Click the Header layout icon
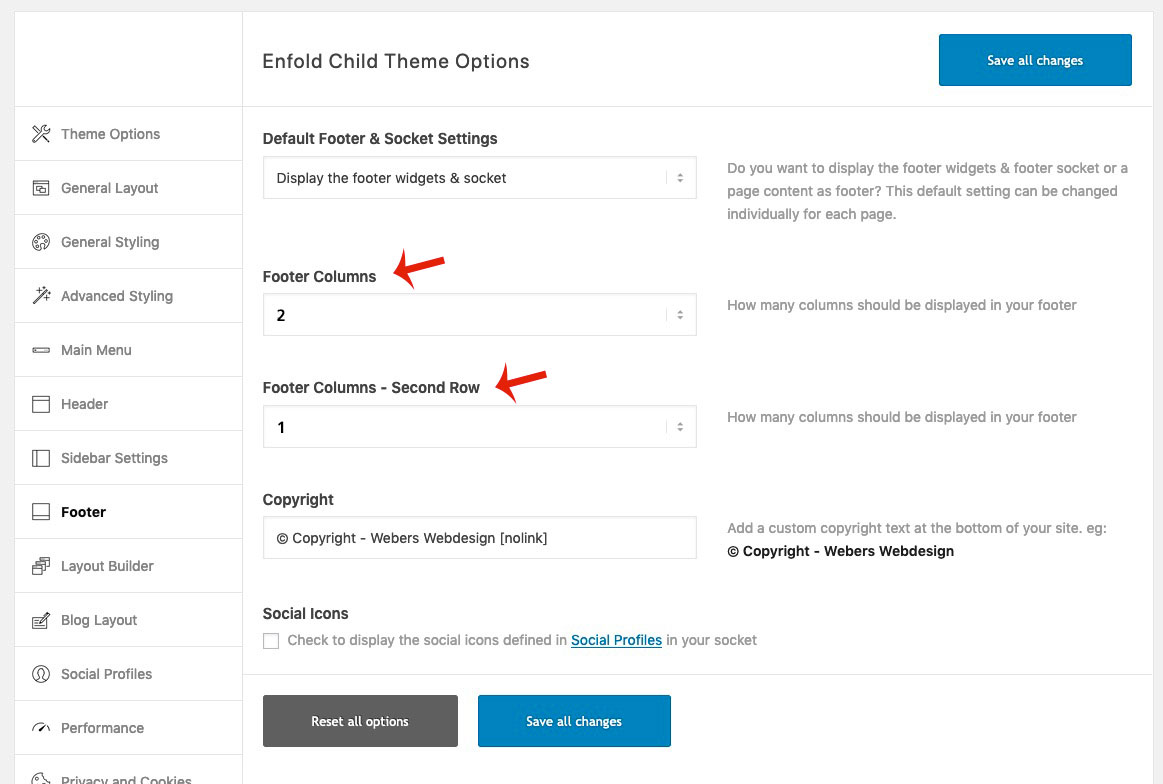Viewport: 1163px width, 784px height. (x=41, y=404)
